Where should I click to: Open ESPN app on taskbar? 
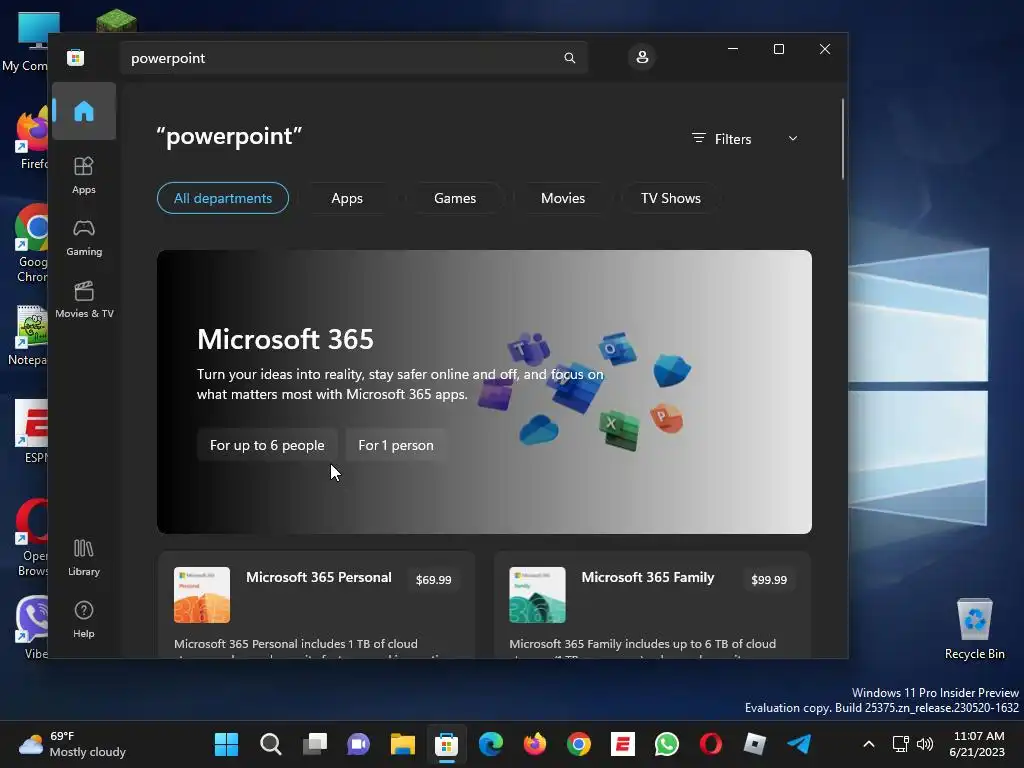(x=623, y=744)
